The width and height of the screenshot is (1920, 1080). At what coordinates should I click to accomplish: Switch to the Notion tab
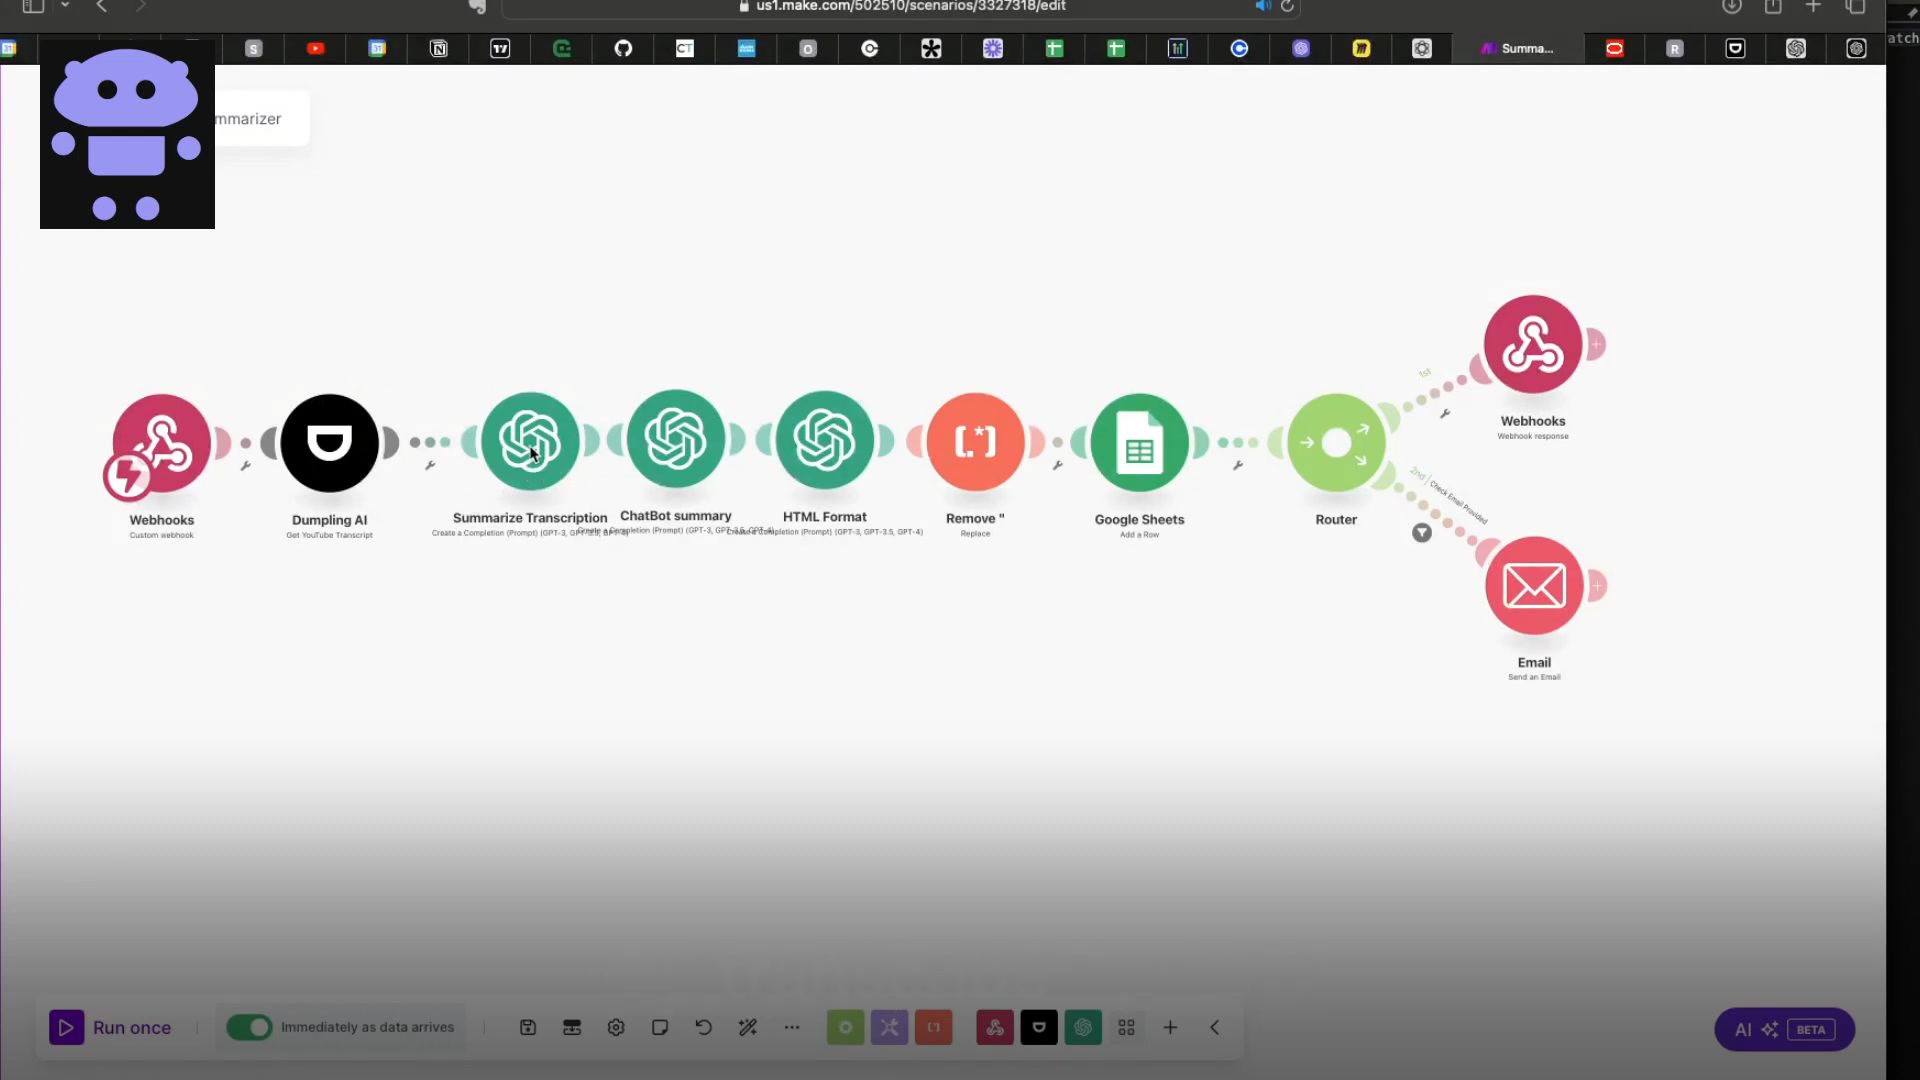[x=439, y=48]
